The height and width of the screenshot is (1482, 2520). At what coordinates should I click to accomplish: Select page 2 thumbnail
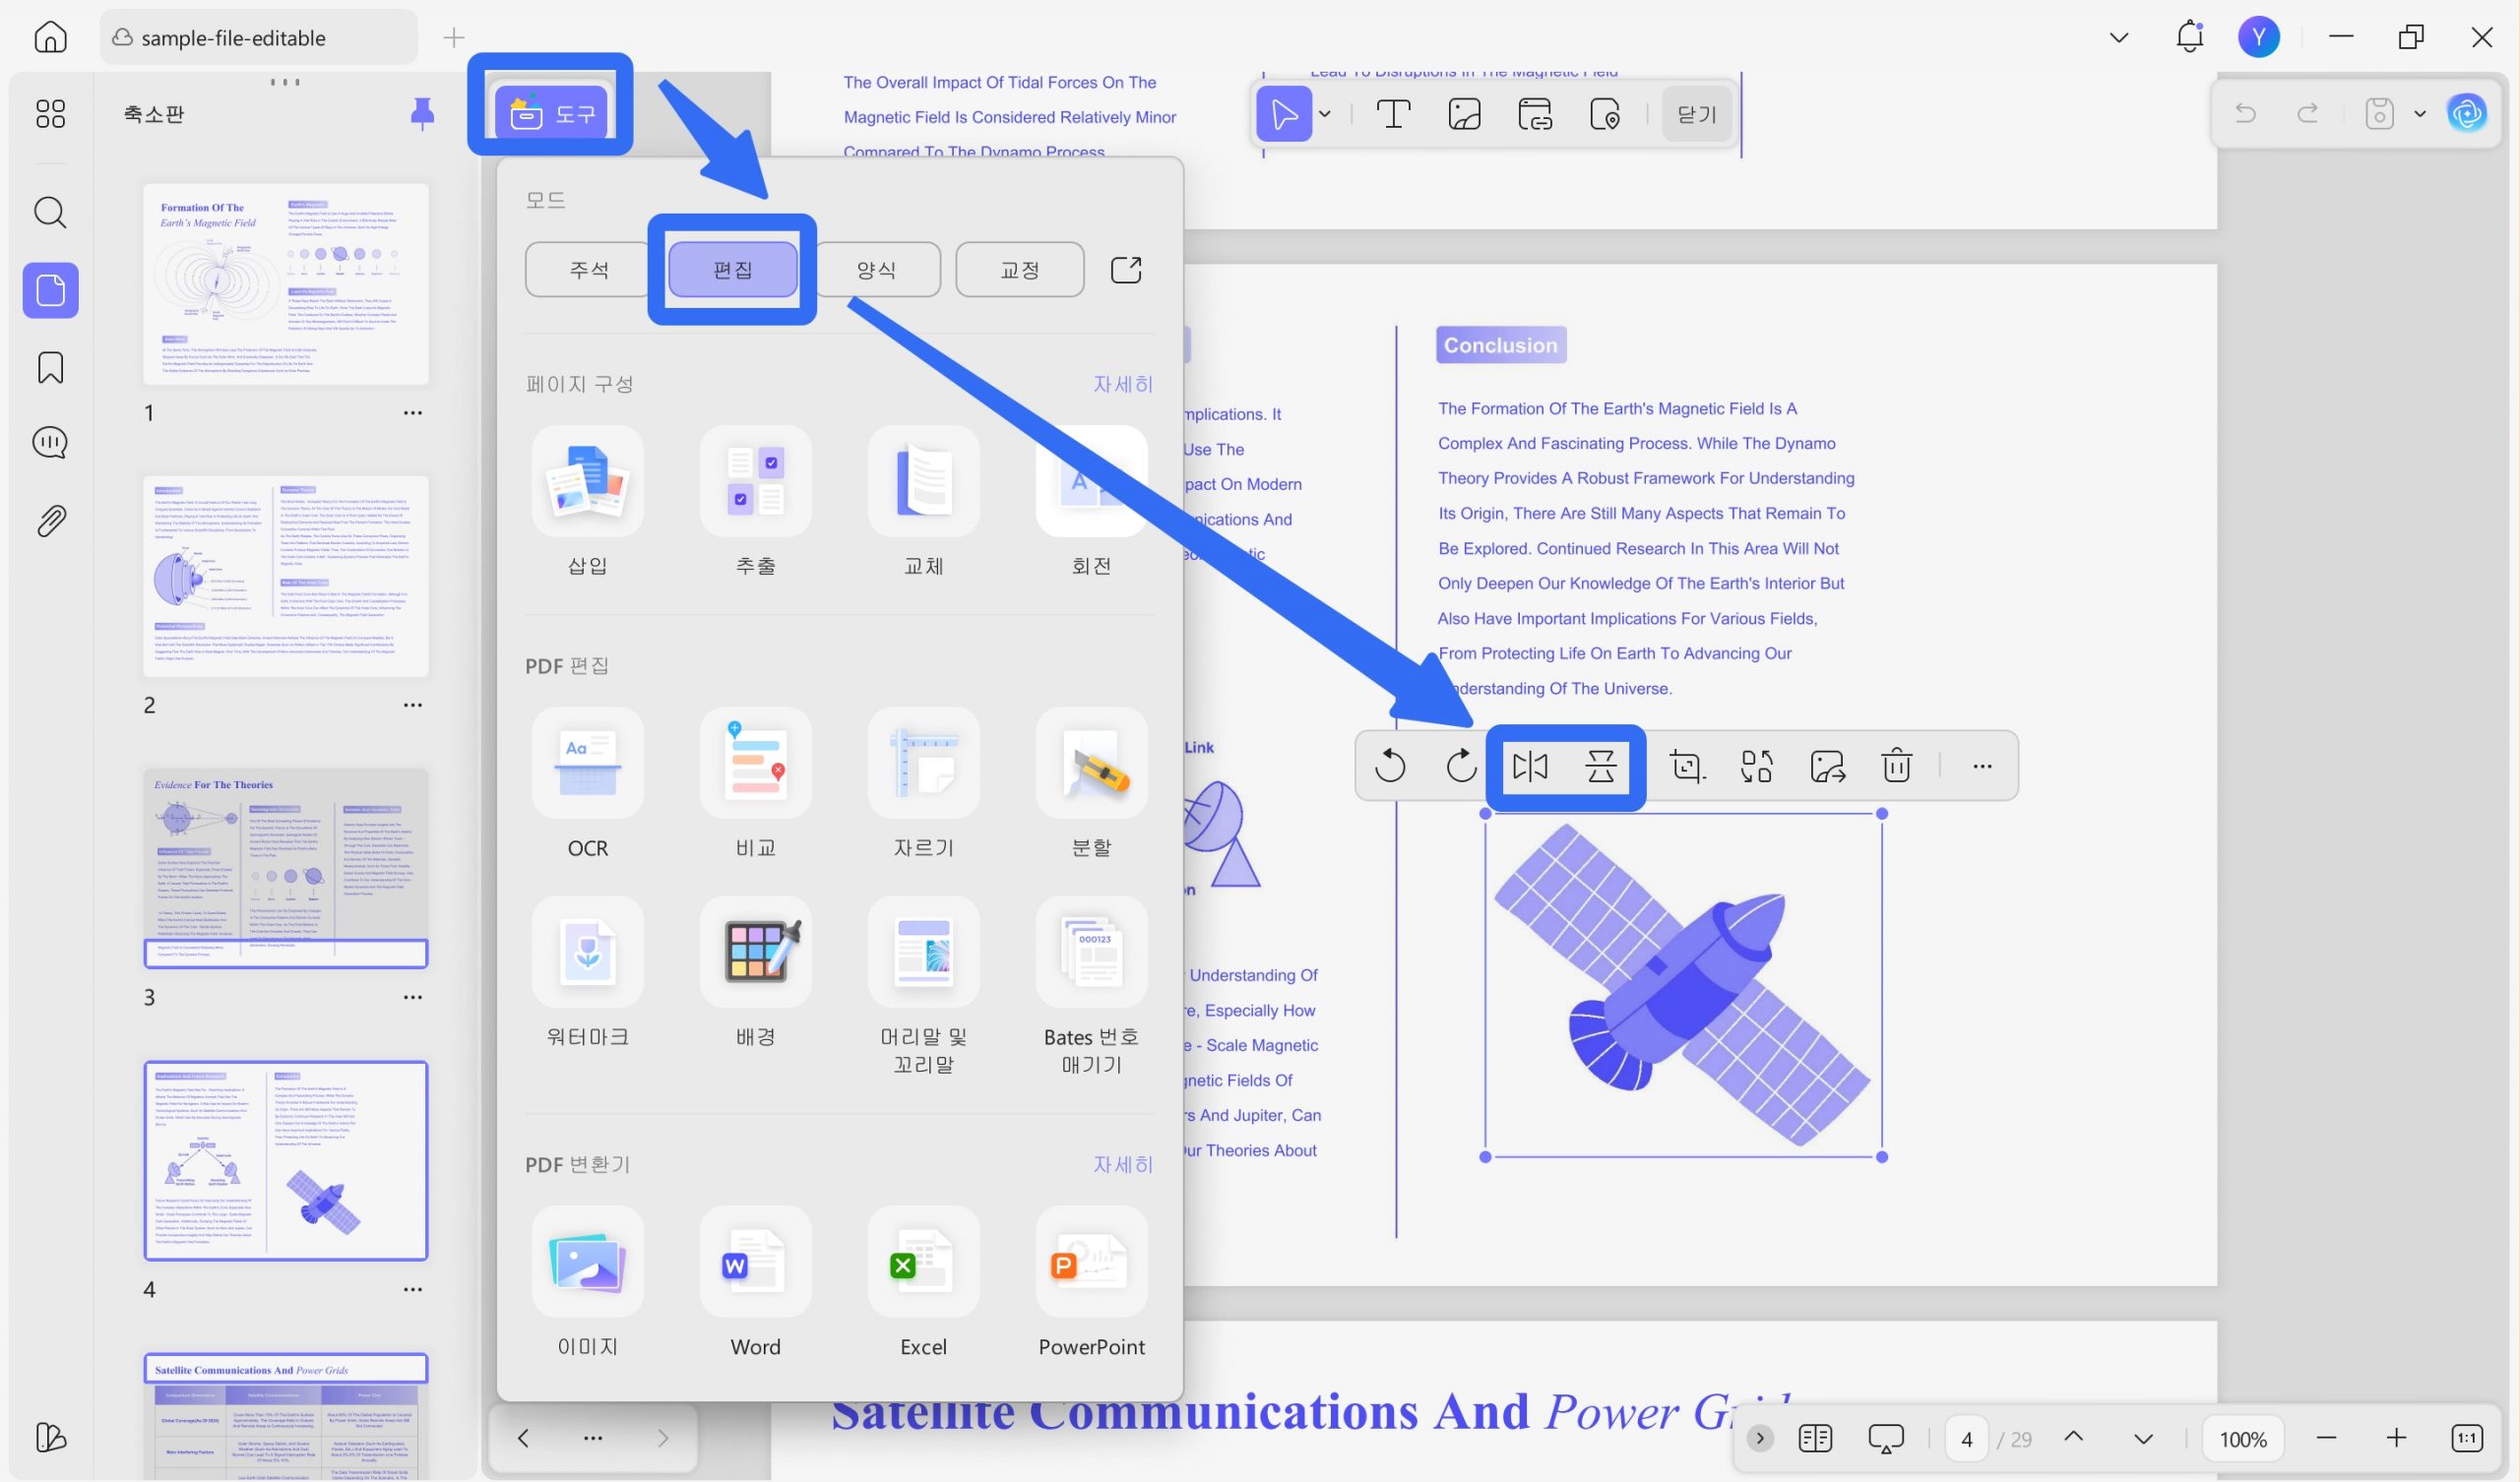(x=286, y=576)
